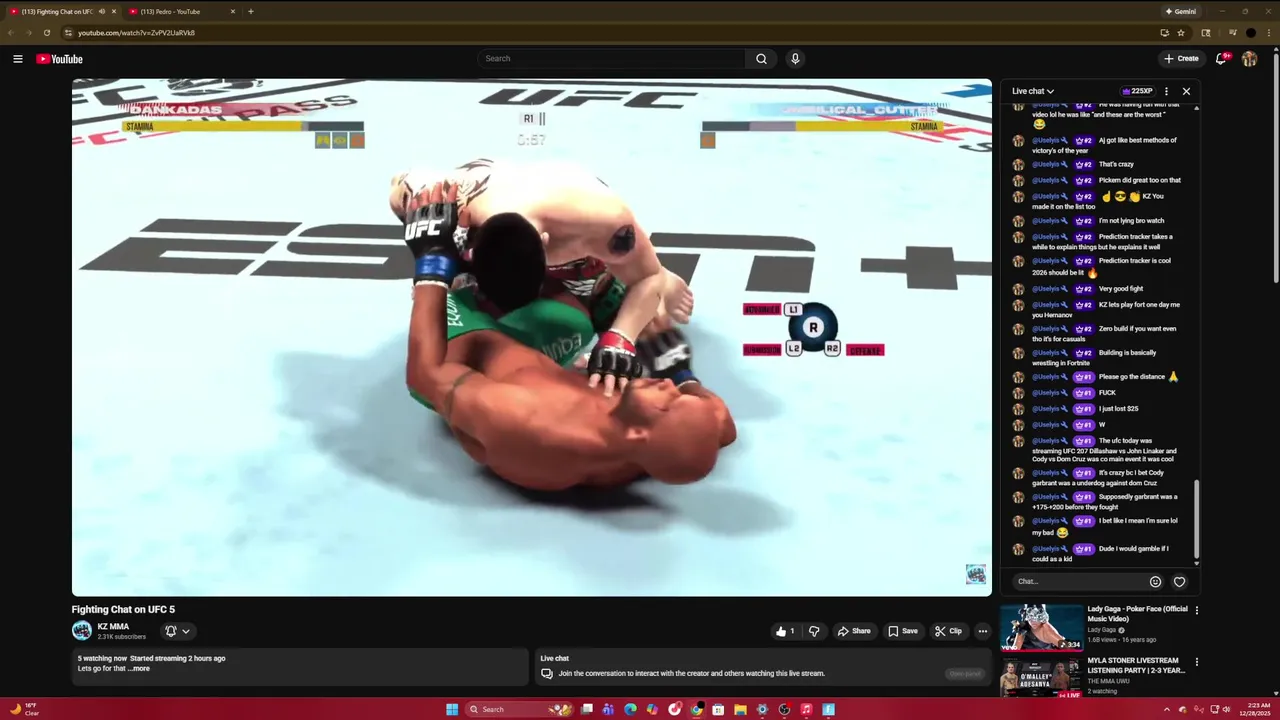1280x720 pixels.
Task: Reload the page in browser toolbar
Action: pos(46,33)
